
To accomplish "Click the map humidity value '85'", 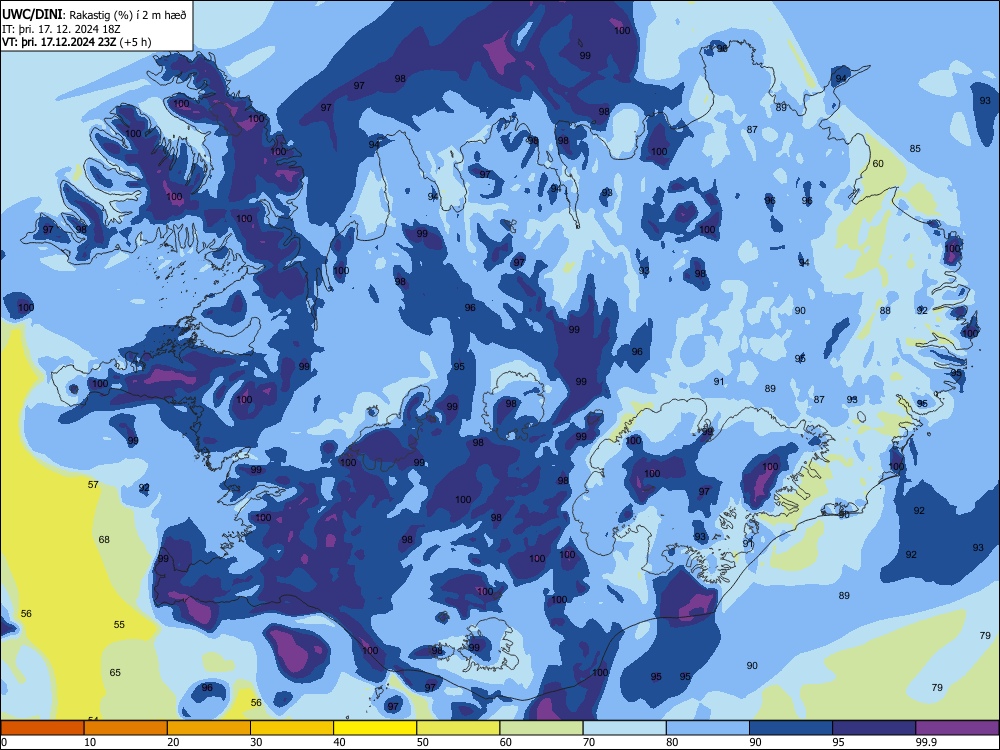I will (915, 149).
